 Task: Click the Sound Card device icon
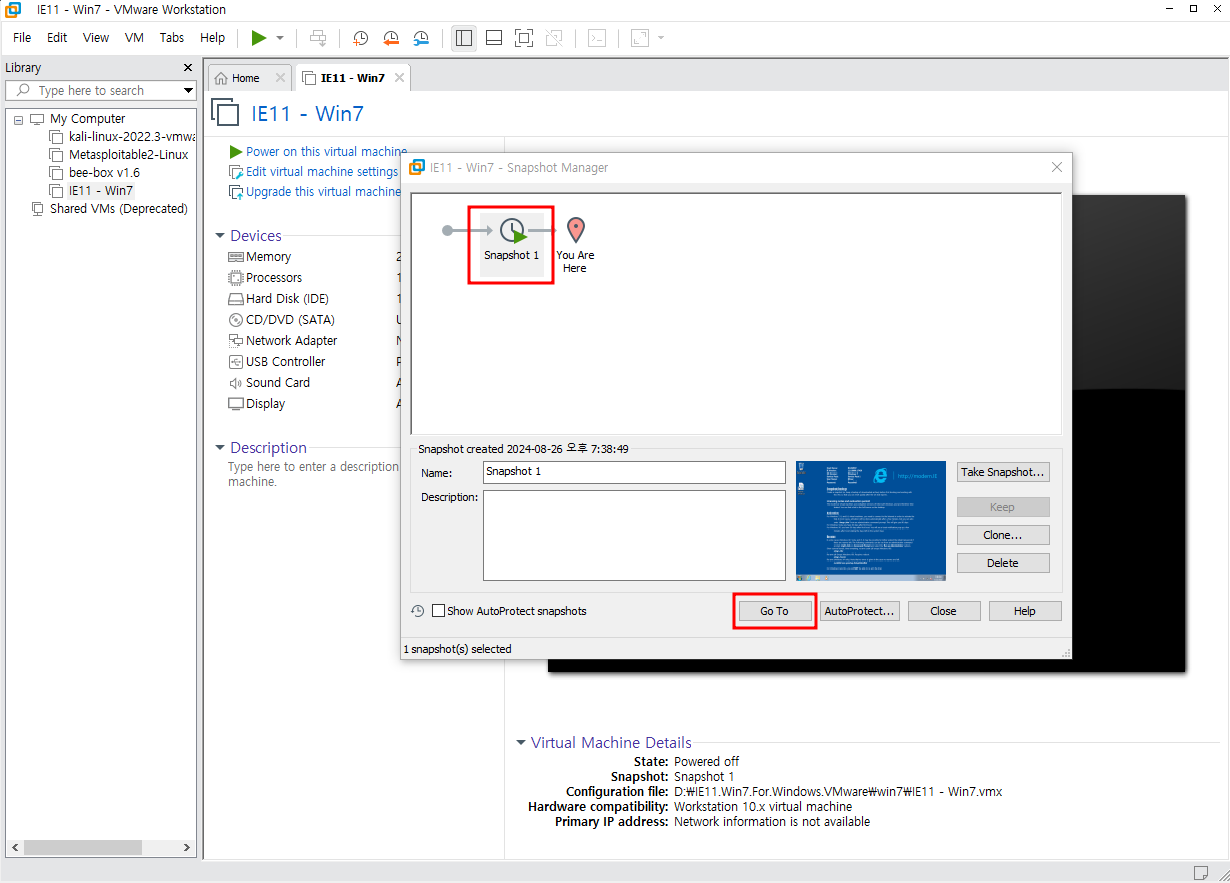point(236,383)
